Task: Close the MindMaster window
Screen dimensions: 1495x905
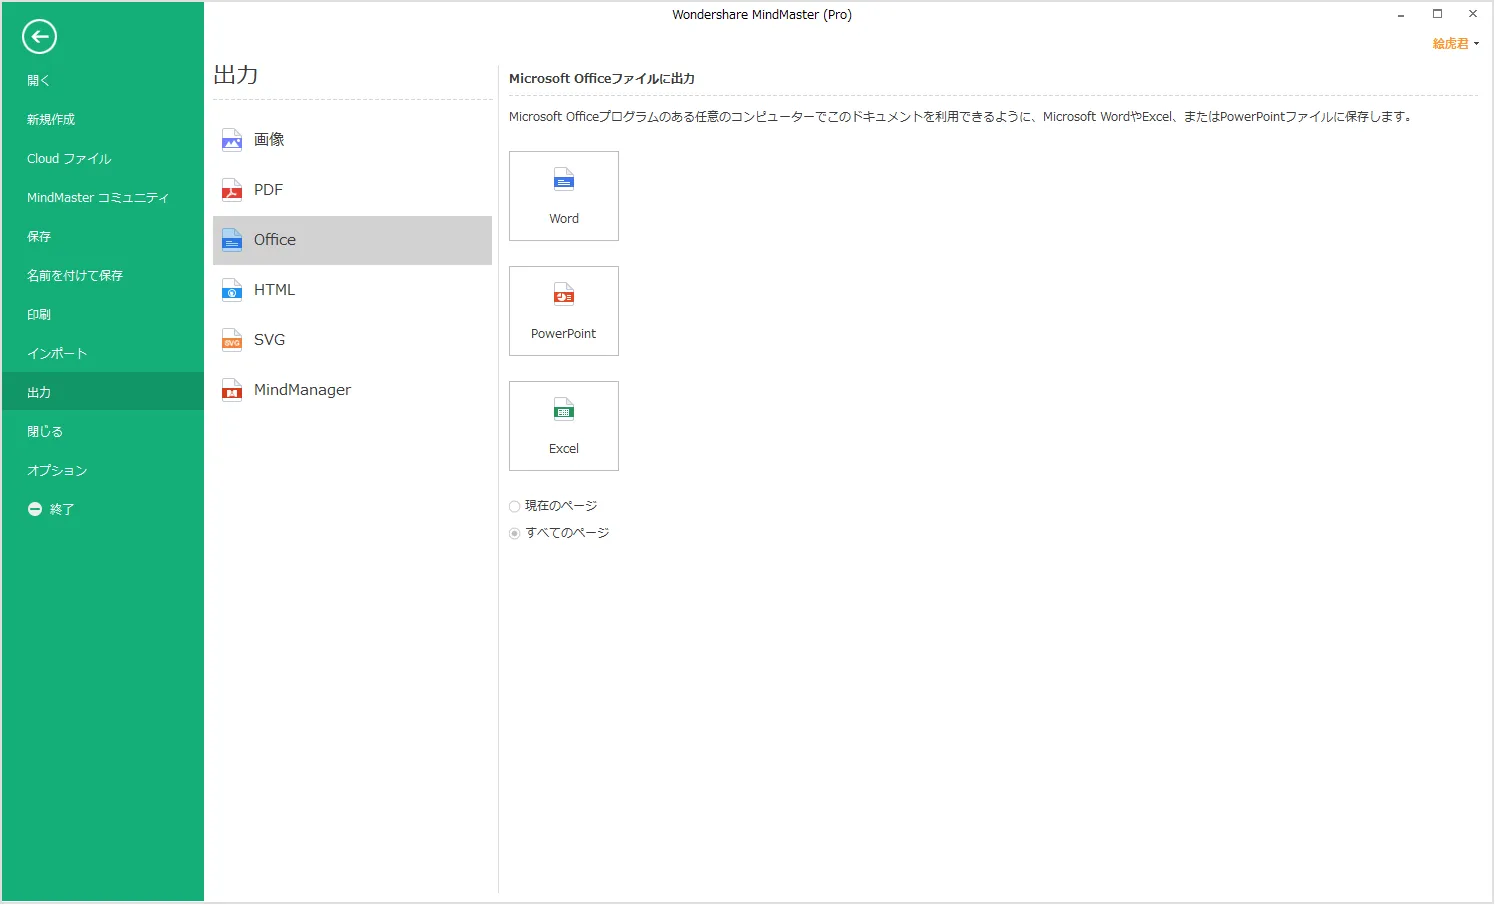Action: click(1473, 14)
